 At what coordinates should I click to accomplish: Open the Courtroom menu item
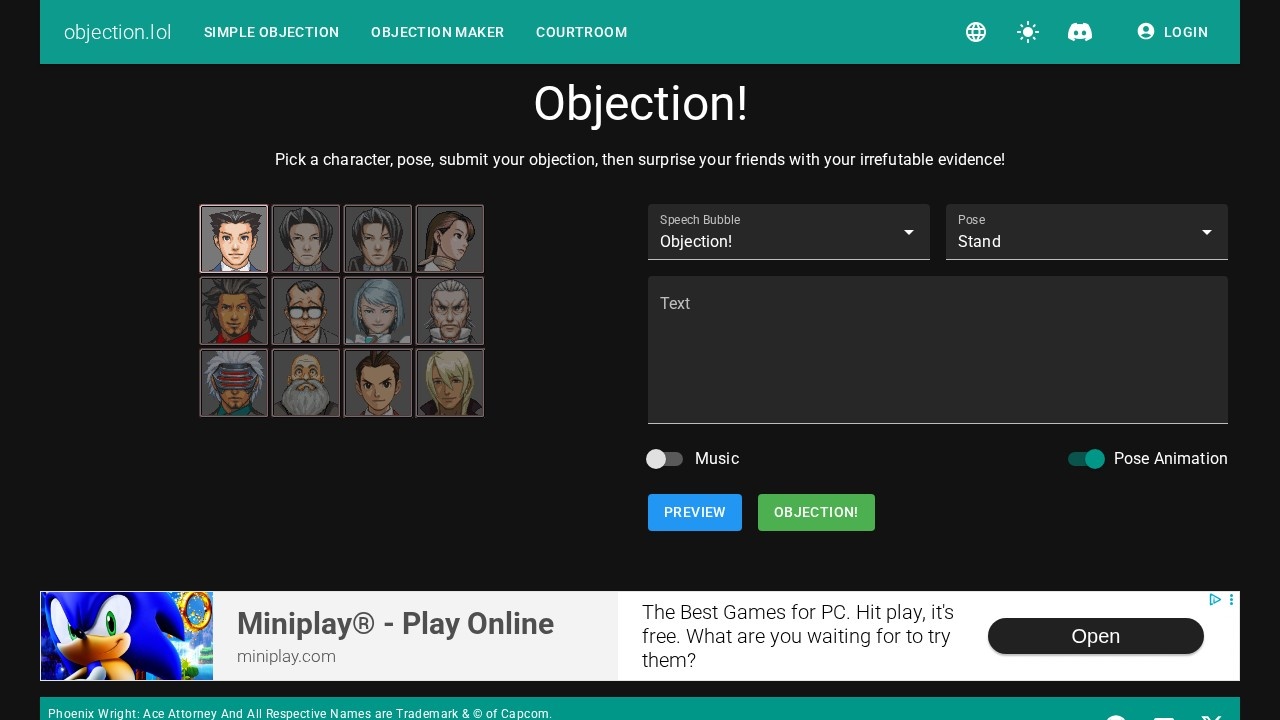click(x=581, y=32)
